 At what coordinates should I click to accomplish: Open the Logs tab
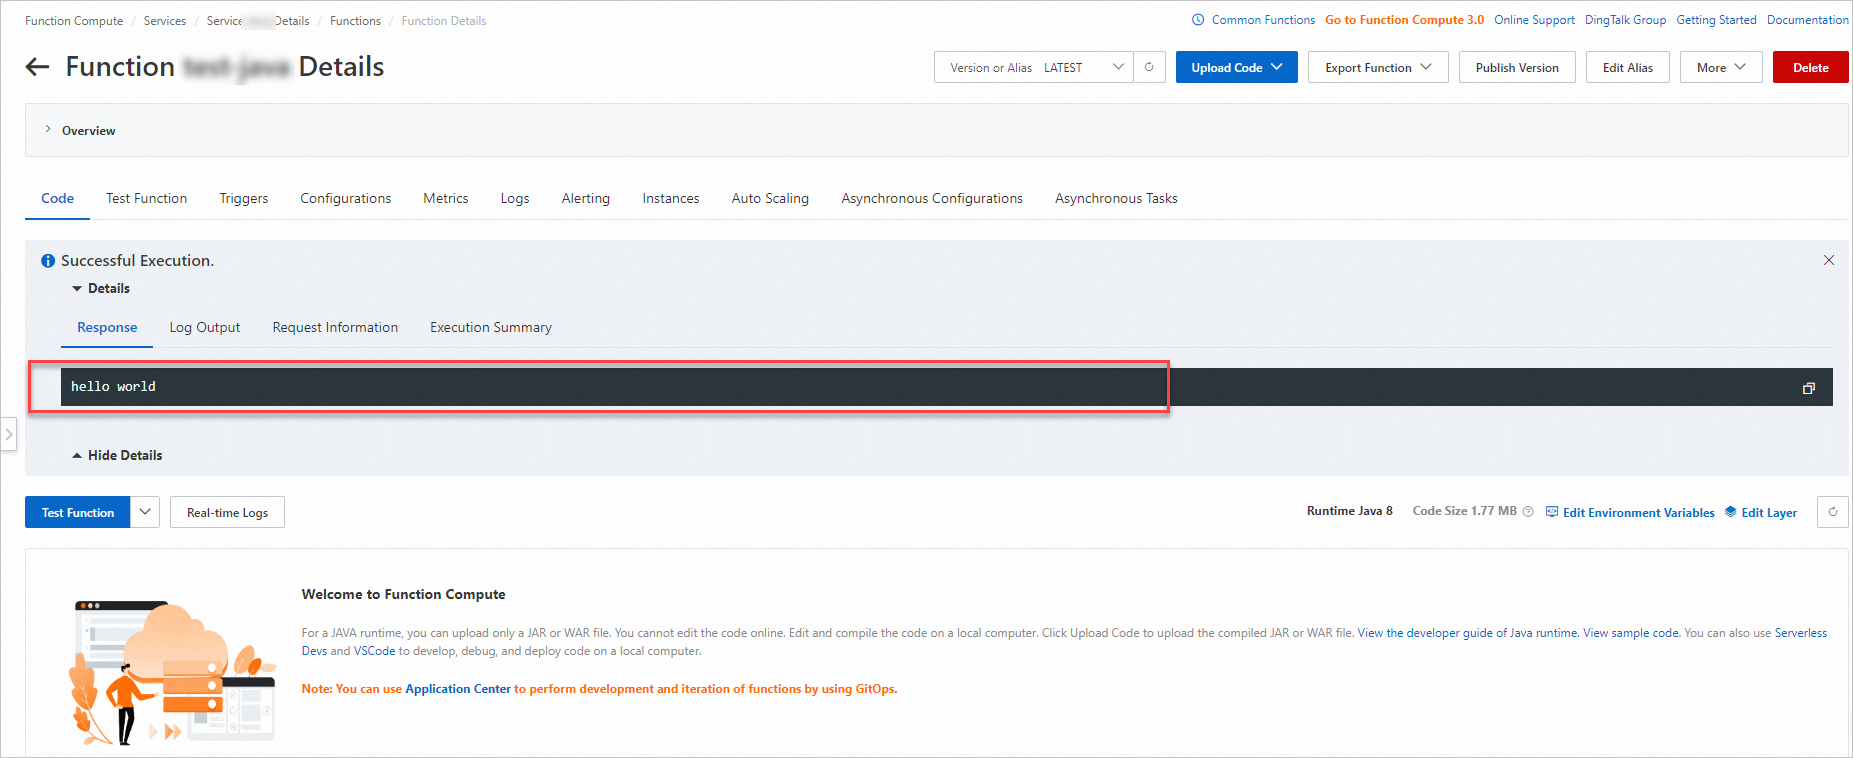pos(515,198)
